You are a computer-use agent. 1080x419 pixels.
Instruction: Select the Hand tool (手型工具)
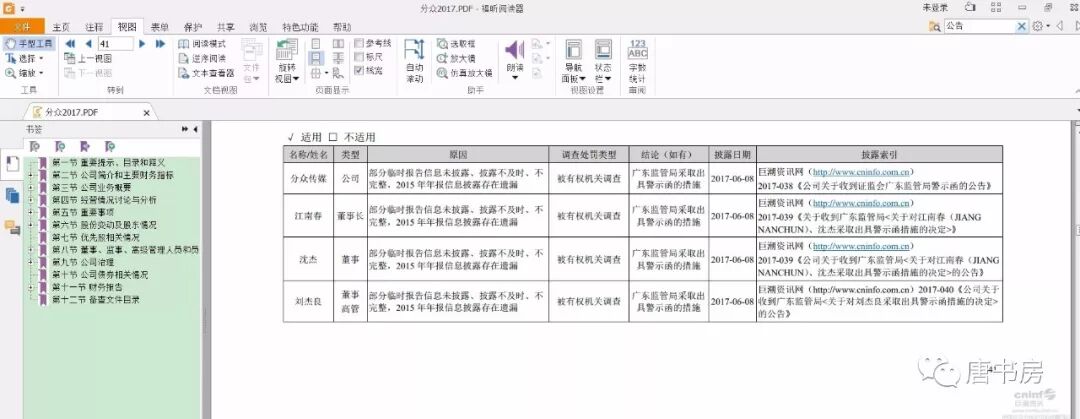(30, 43)
